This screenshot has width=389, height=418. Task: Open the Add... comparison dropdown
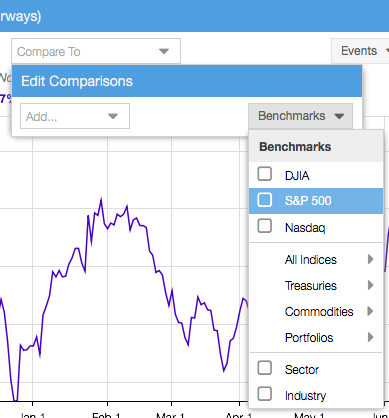point(75,116)
